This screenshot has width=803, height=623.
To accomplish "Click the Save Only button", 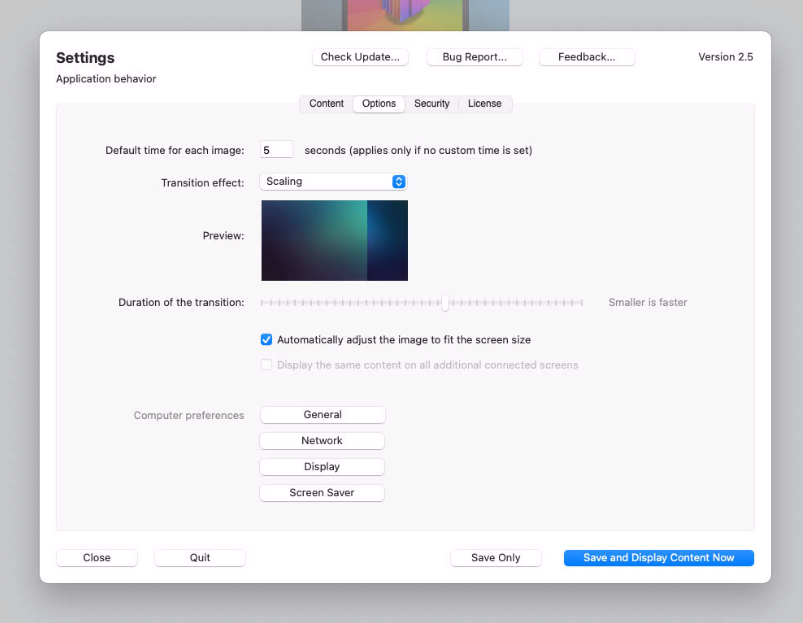I will point(496,557).
